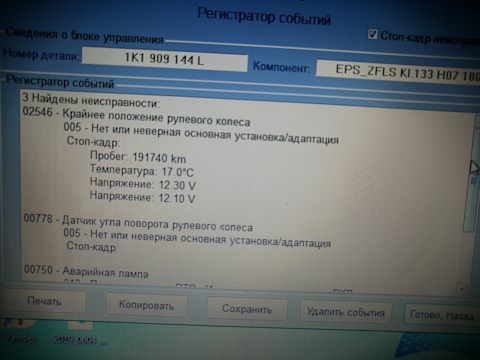Click the part number field 1K1 909 144 L
Screen dimensions: 480x360
(x=164, y=59)
